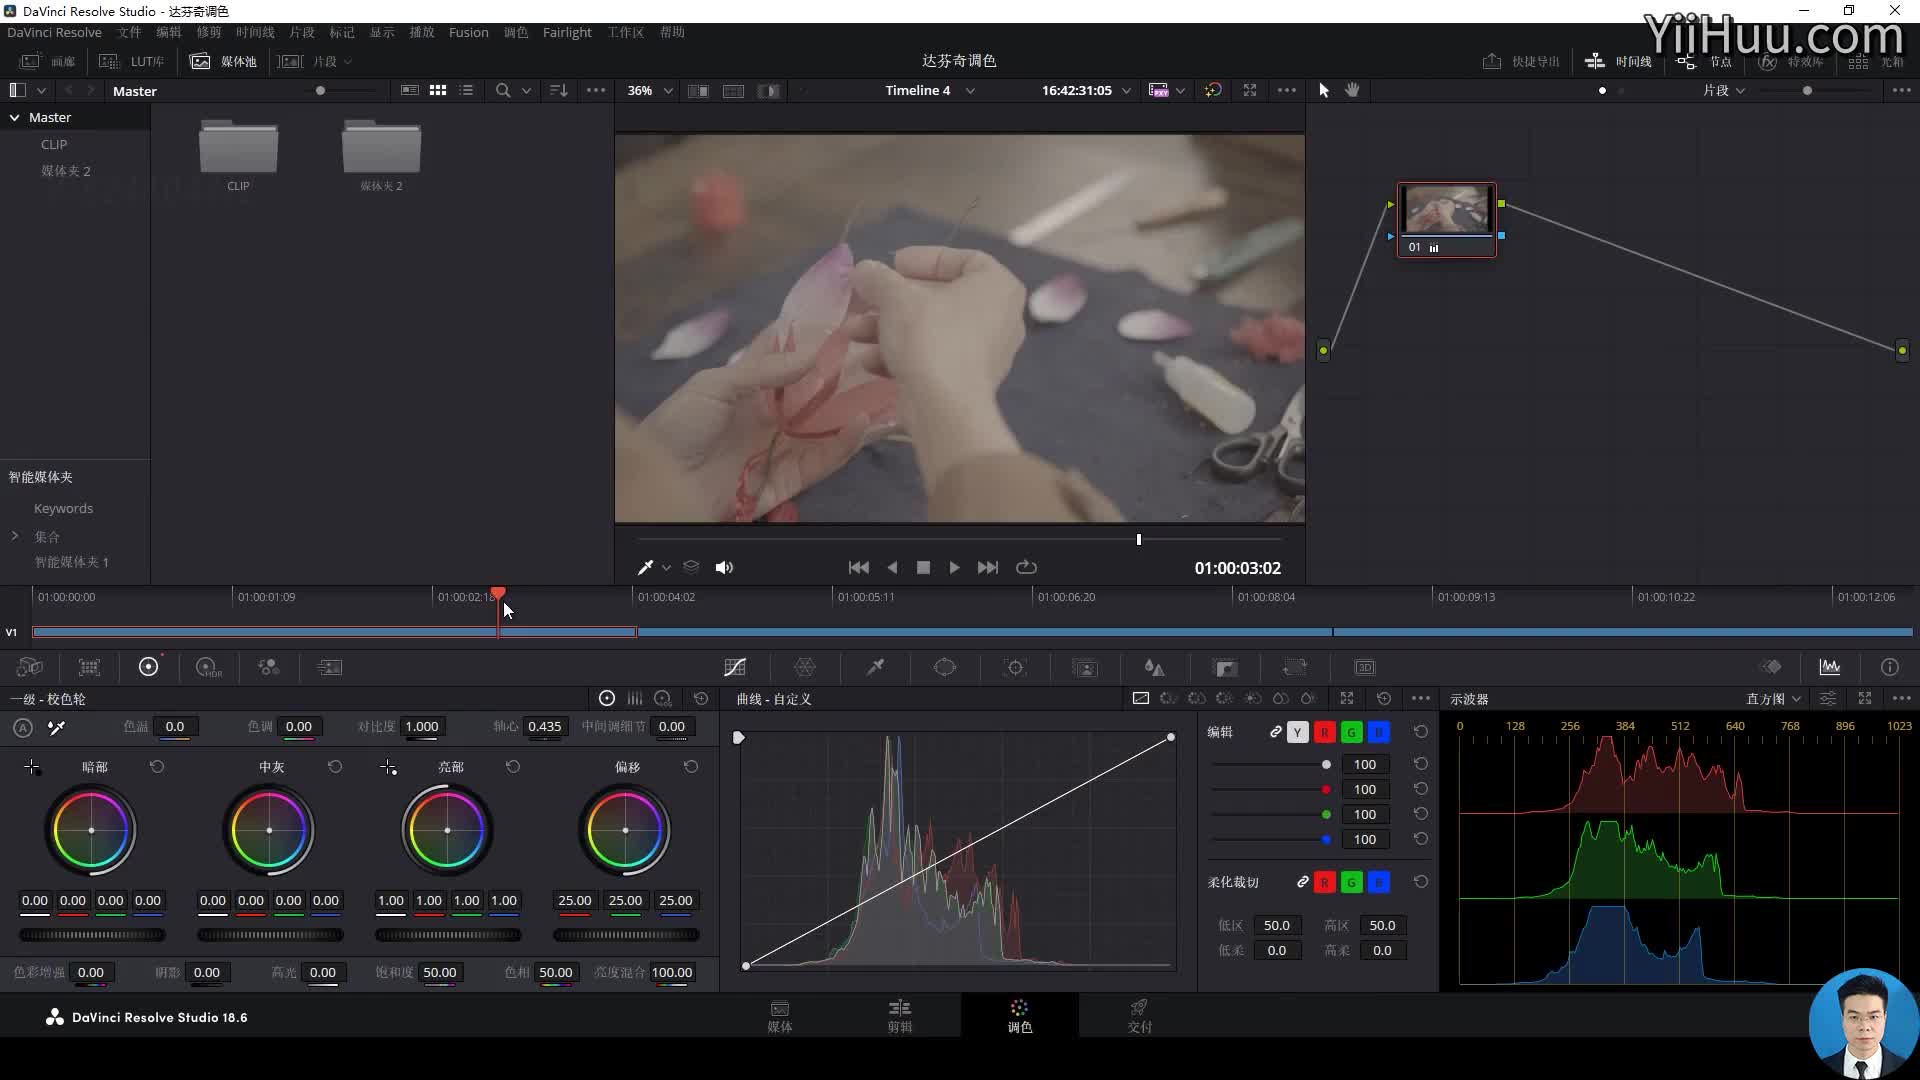Click the Lift color wheel center
This screenshot has height=1080, width=1920.
[91, 830]
